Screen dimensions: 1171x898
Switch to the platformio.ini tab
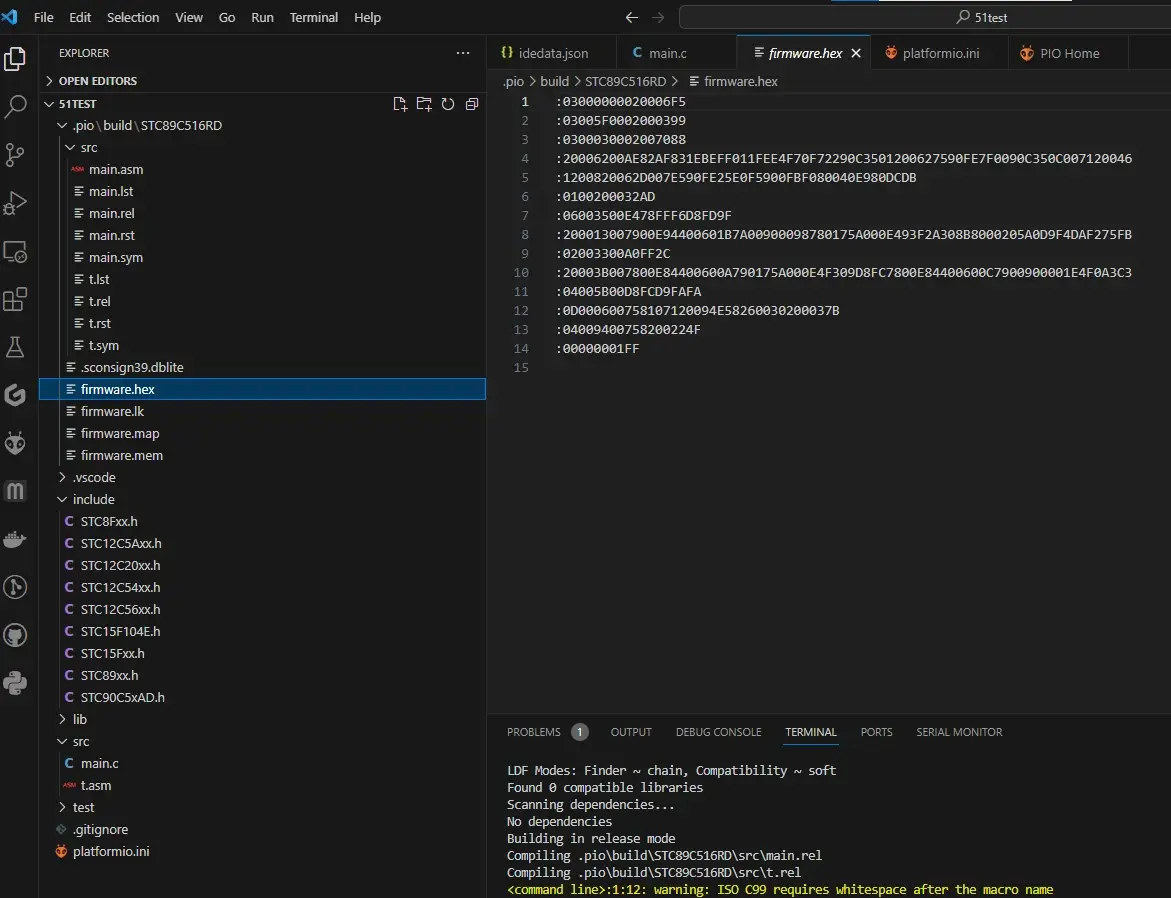tap(940, 53)
